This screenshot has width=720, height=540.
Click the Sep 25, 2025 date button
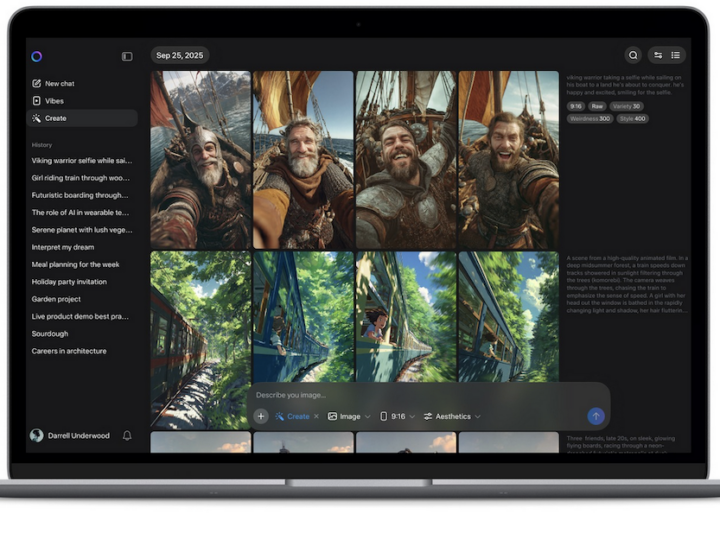pyautogui.click(x=179, y=56)
